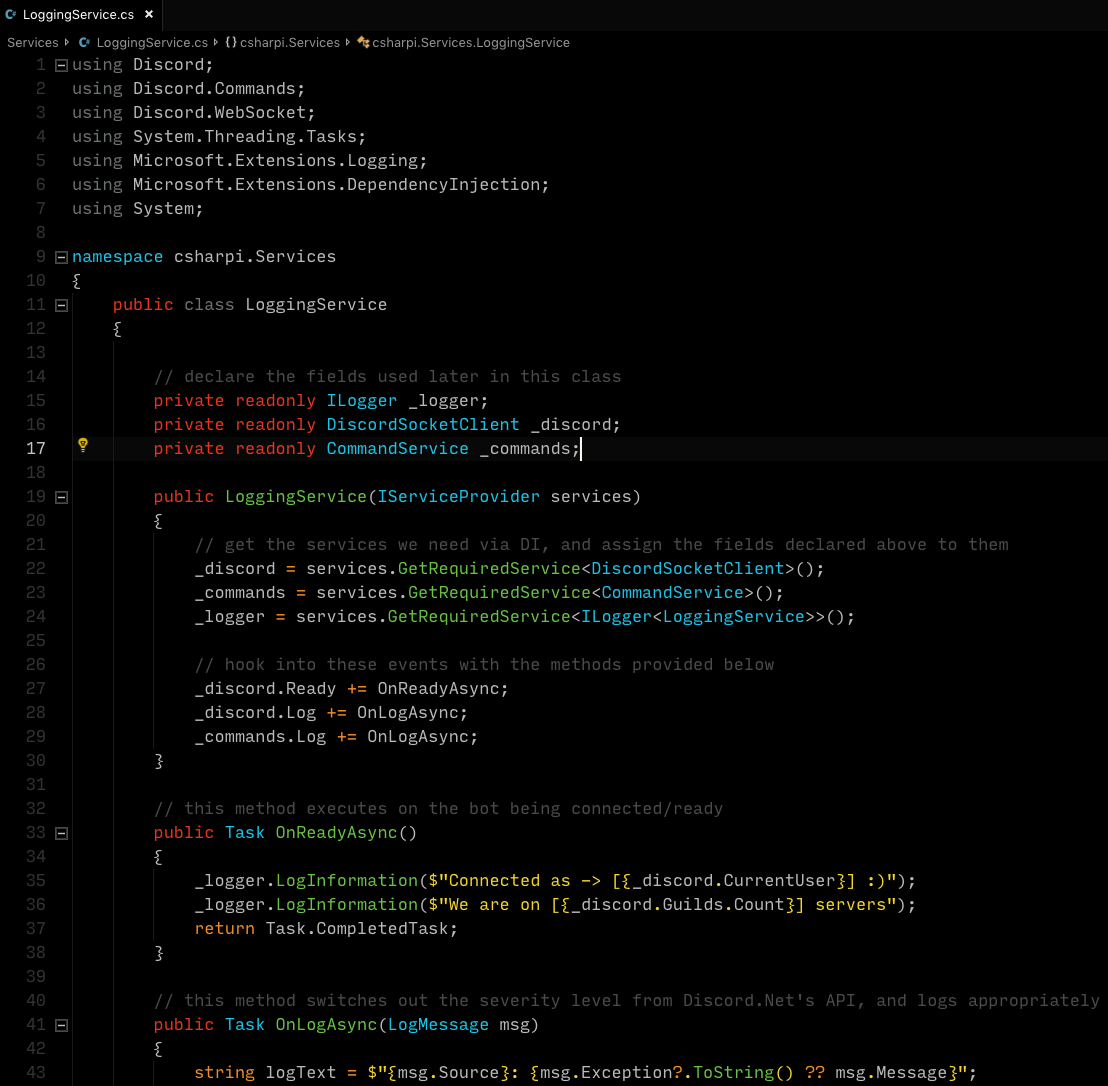Click the csharpi.Services.LoggingService breadcrumb item
Viewport: 1108px width, 1086px height.
470,42
